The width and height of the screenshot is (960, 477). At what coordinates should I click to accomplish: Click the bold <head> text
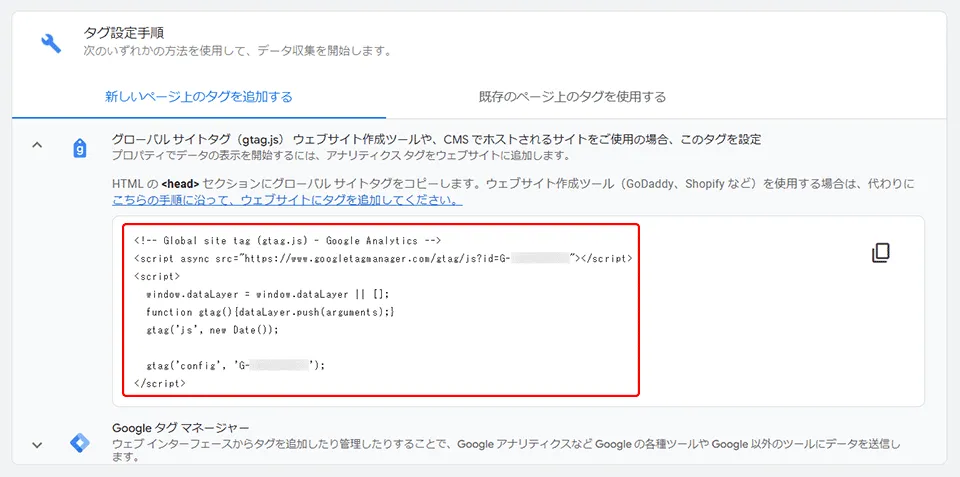tap(181, 184)
